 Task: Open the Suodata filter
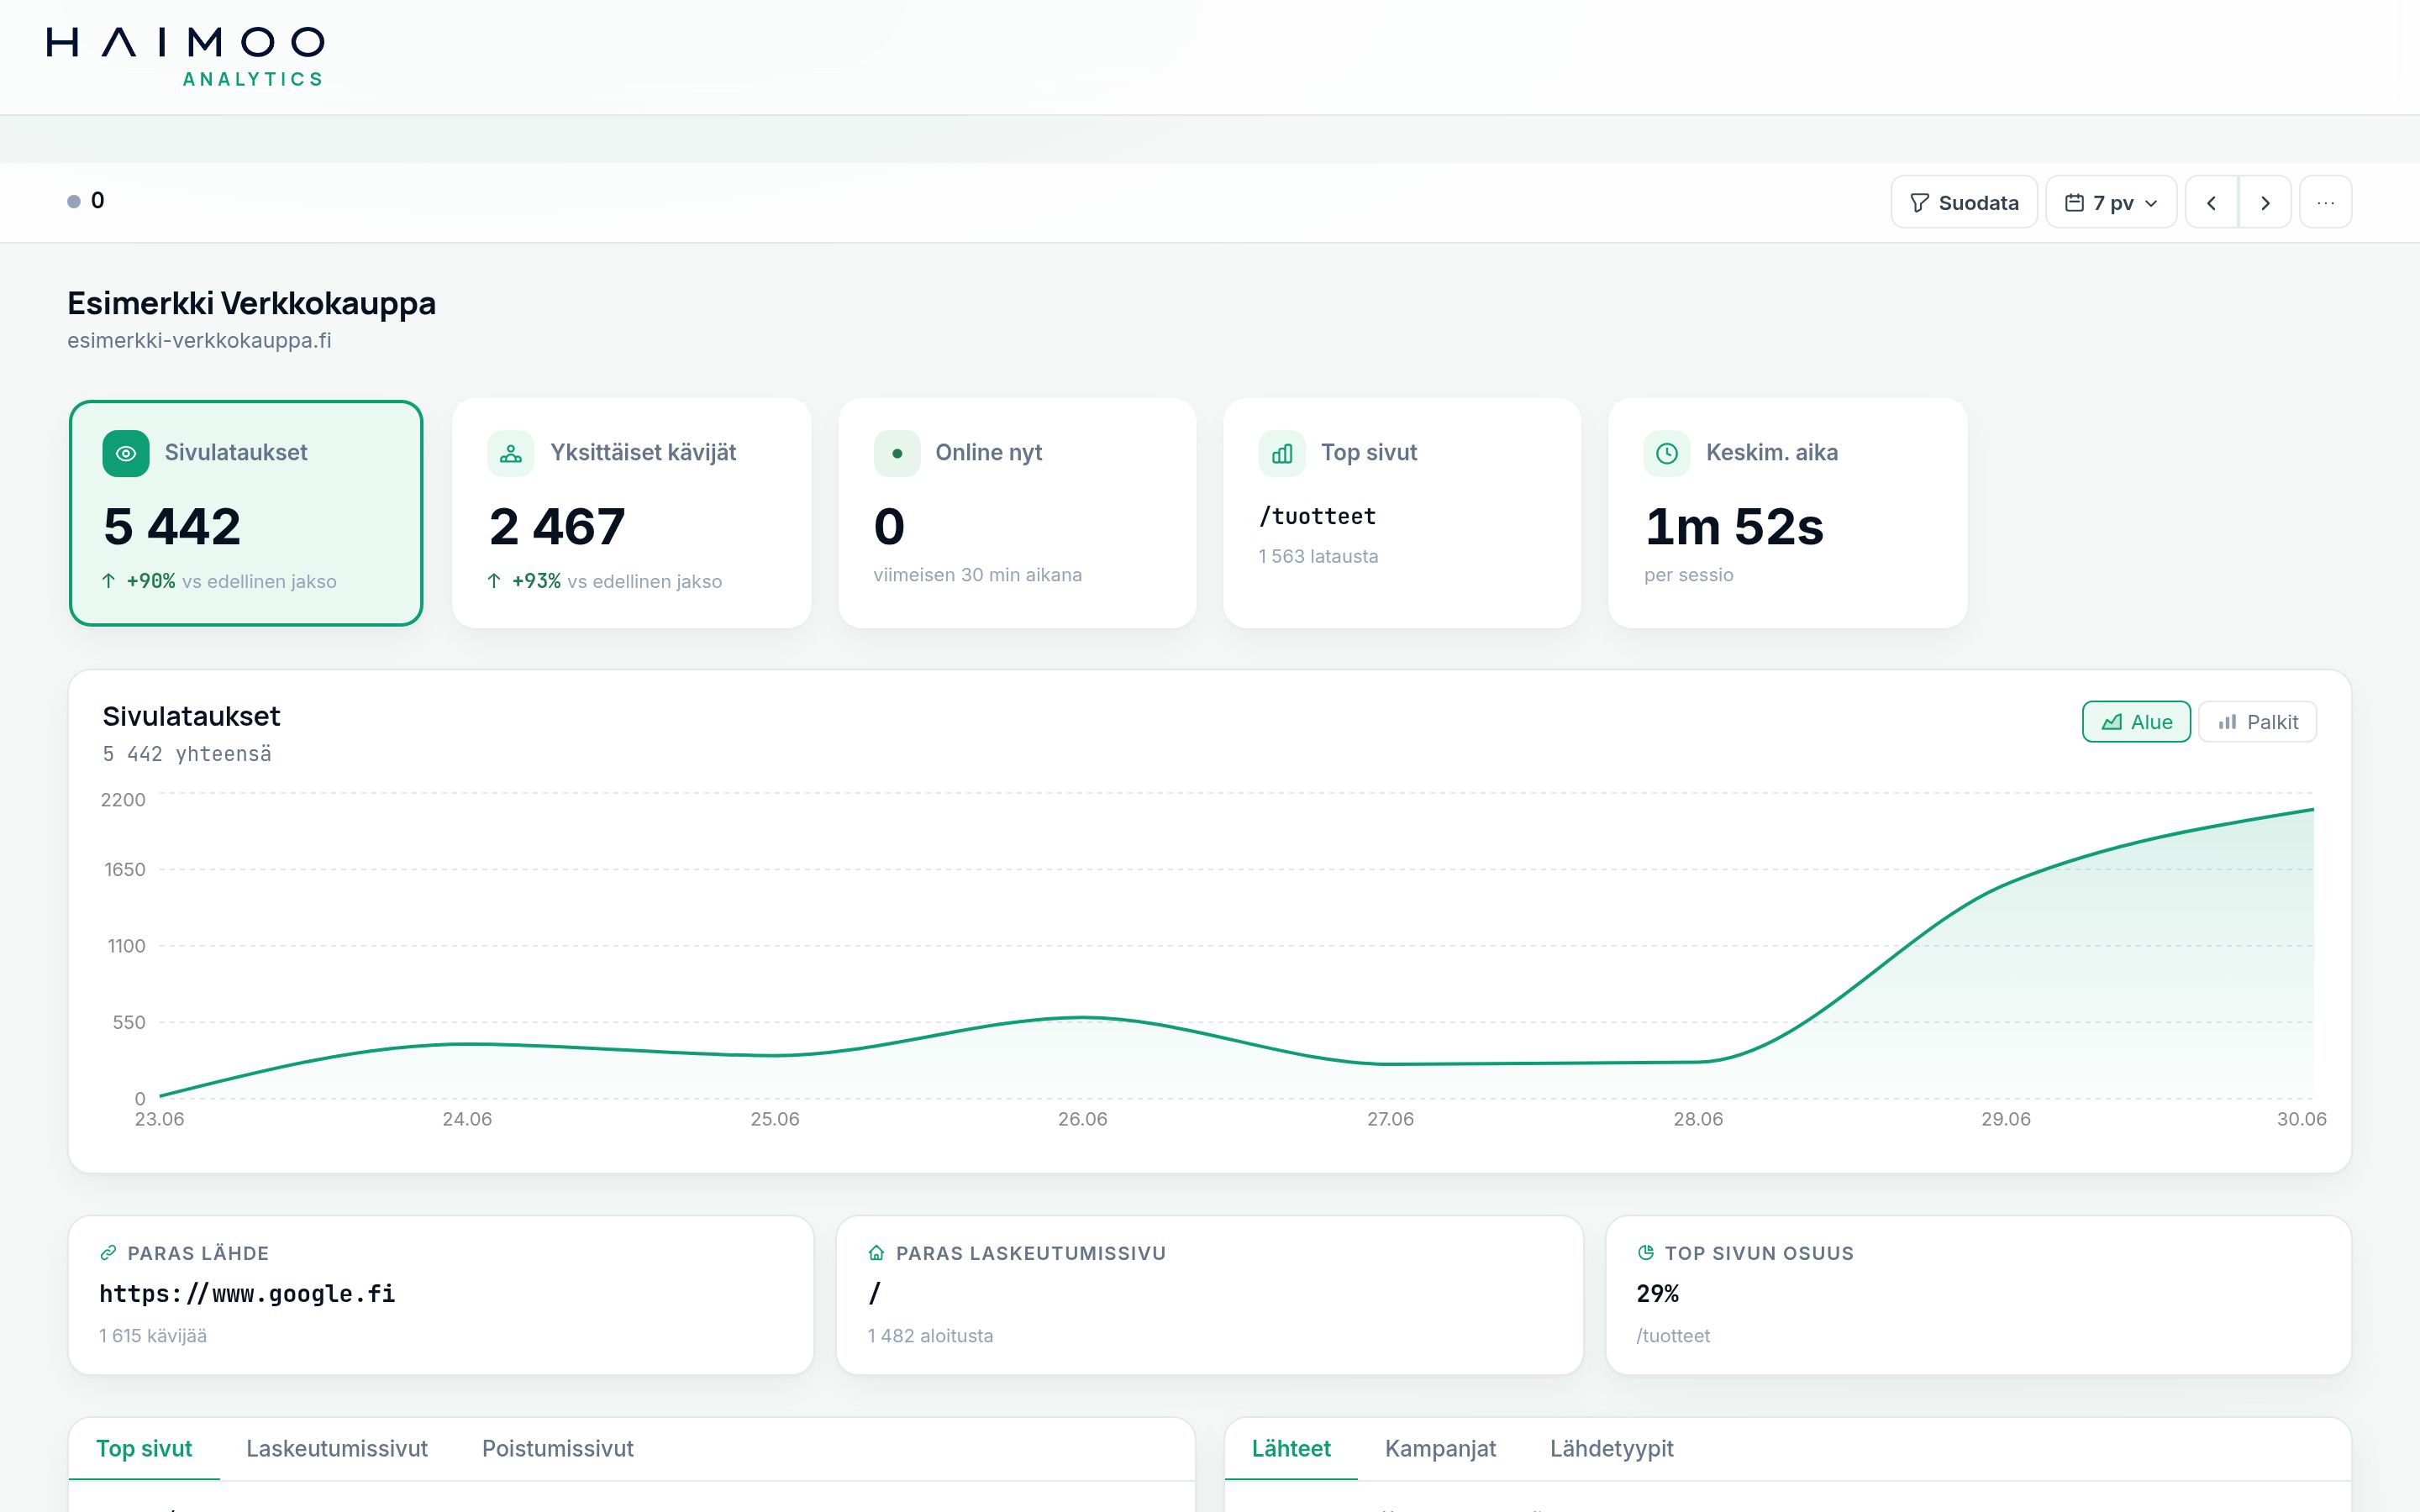(x=1964, y=202)
